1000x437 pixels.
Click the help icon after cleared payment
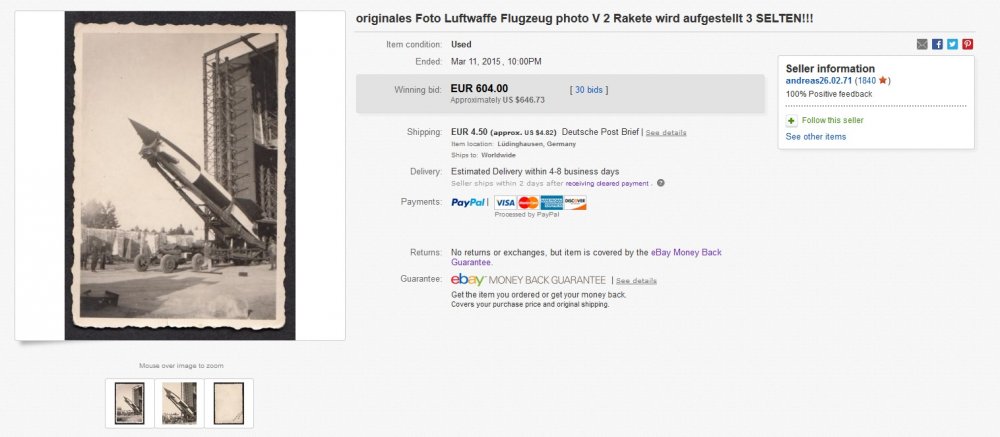(x=661, y=183)
